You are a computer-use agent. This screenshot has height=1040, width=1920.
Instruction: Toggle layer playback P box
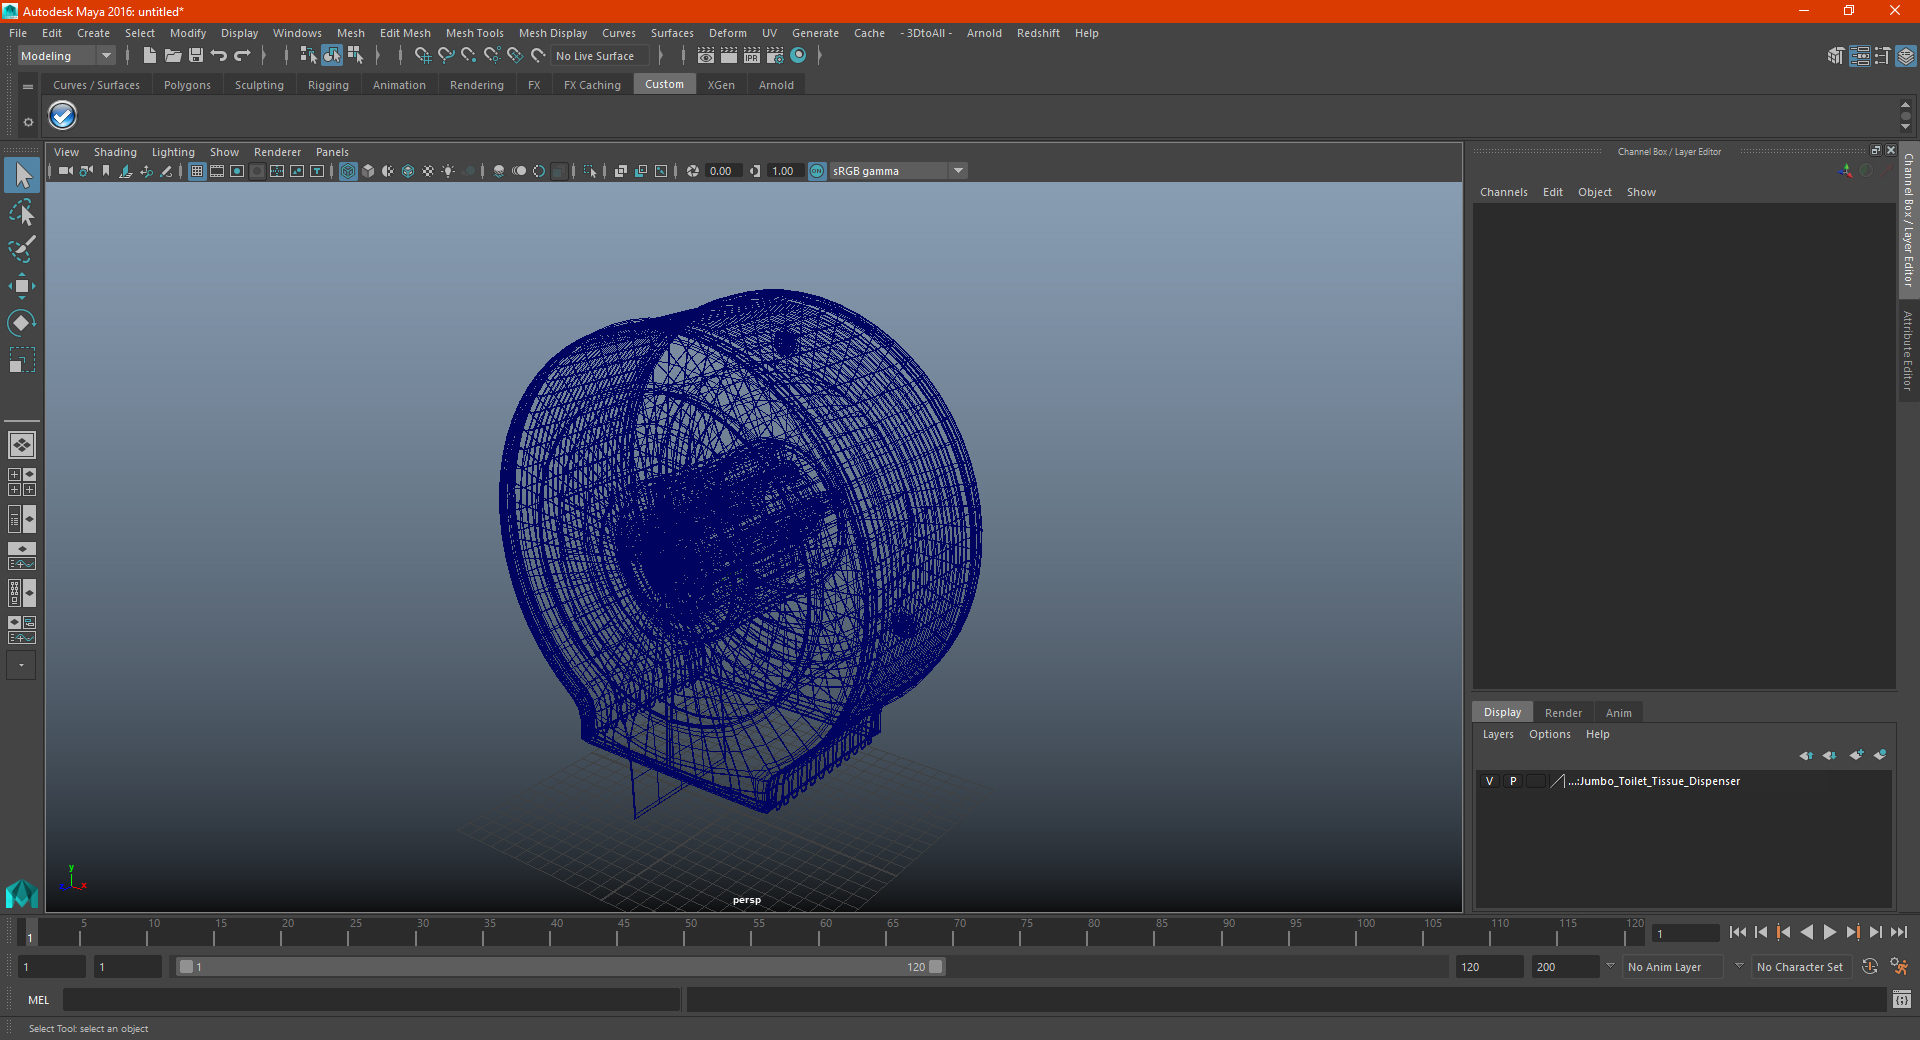pos(1513,781)
